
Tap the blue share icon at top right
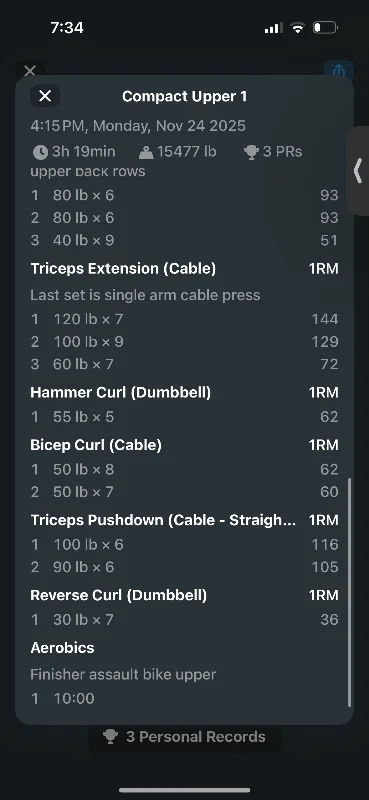(x=339, y=70)
